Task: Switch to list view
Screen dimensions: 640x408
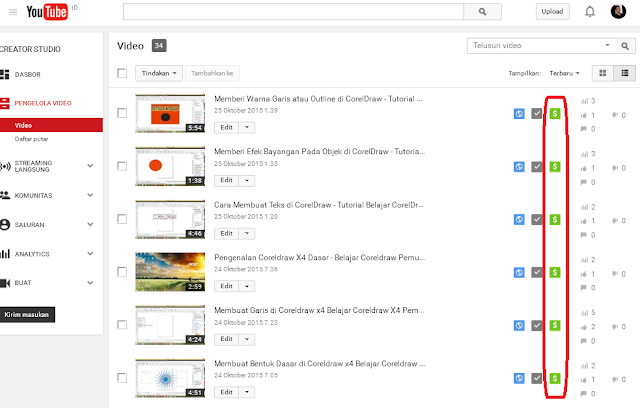Action: point(624,73)
